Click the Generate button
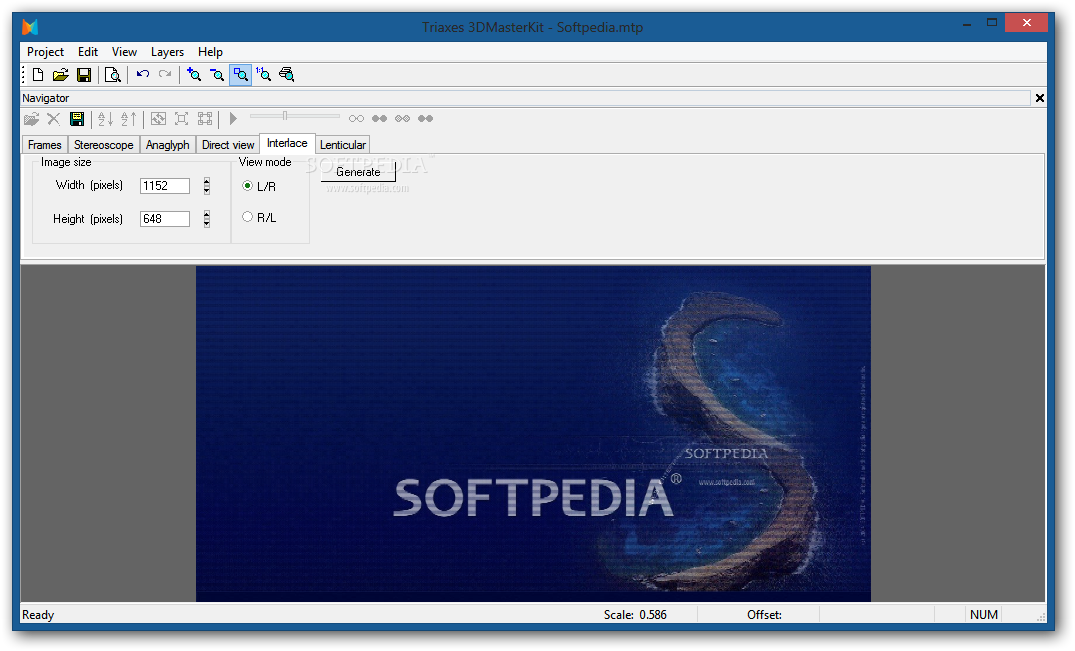This screenshot has height=651, width=1075. click(x=358, y=172)
